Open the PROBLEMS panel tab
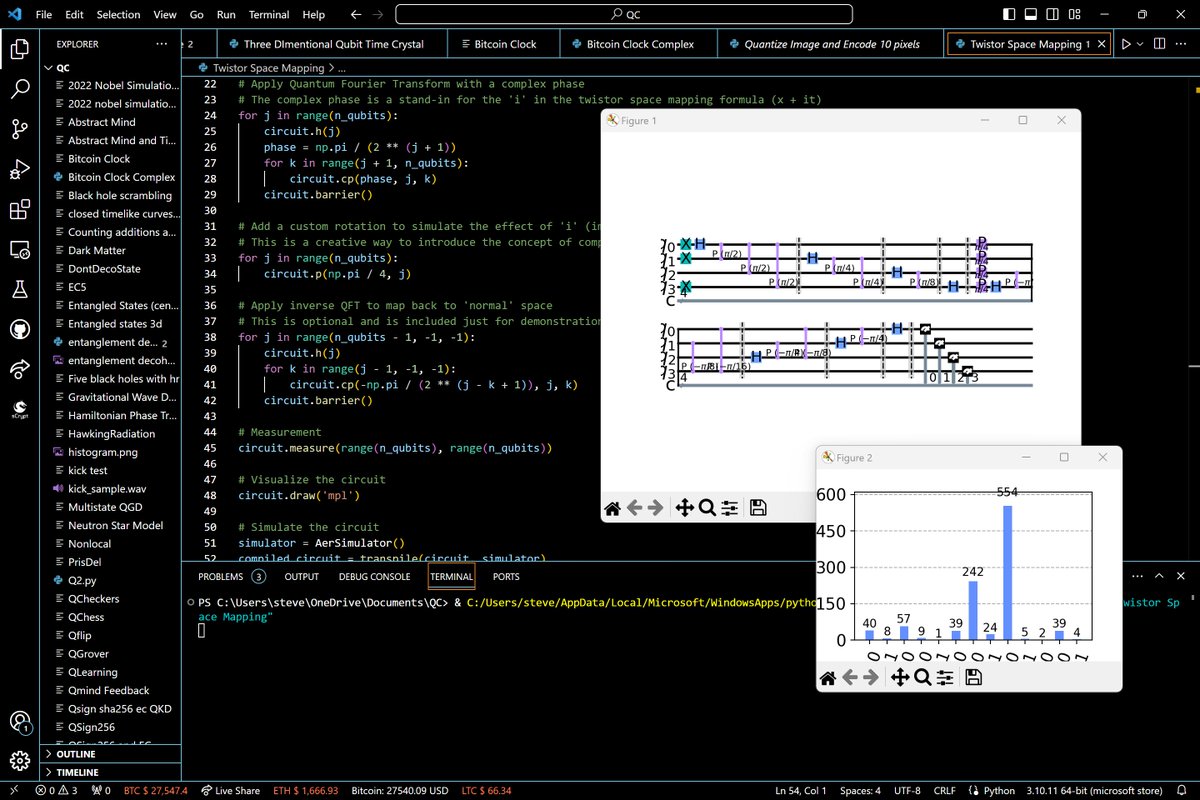This screenshot has width=1200, height=800. [x=220, y=576]
